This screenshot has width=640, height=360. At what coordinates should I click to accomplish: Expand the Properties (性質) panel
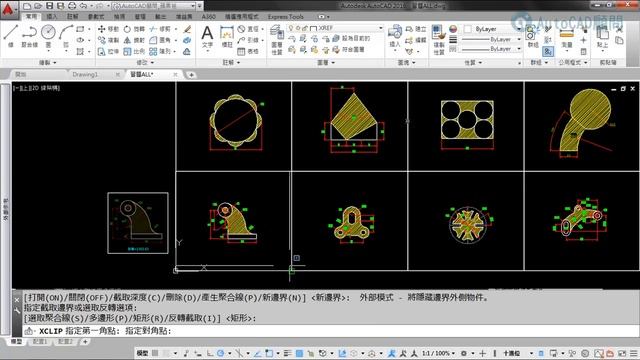[473, 62]
